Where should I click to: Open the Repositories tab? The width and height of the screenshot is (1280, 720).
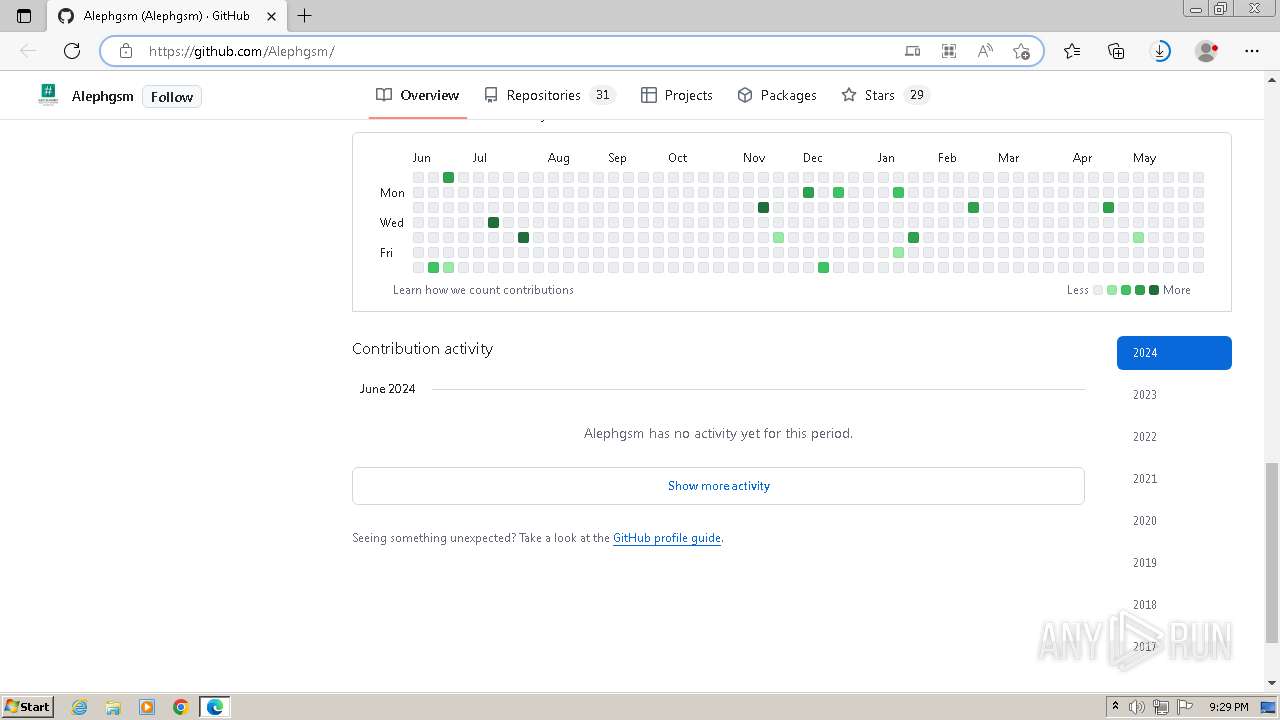click(x=549, y=95)
